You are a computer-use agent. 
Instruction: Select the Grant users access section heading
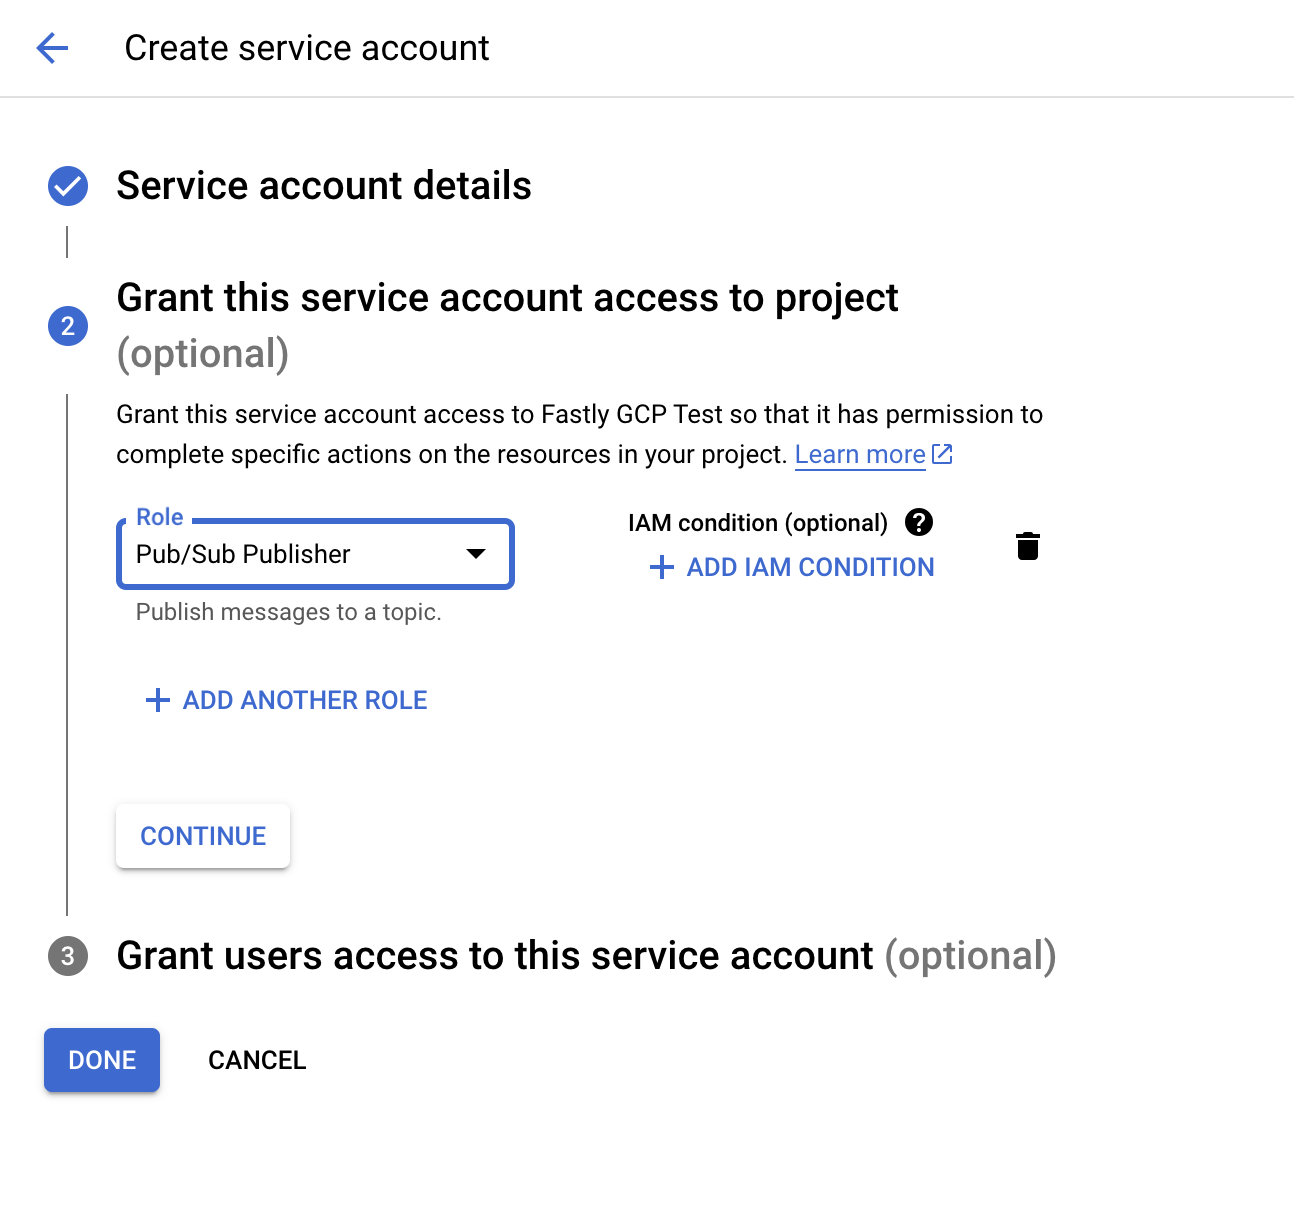494,956
